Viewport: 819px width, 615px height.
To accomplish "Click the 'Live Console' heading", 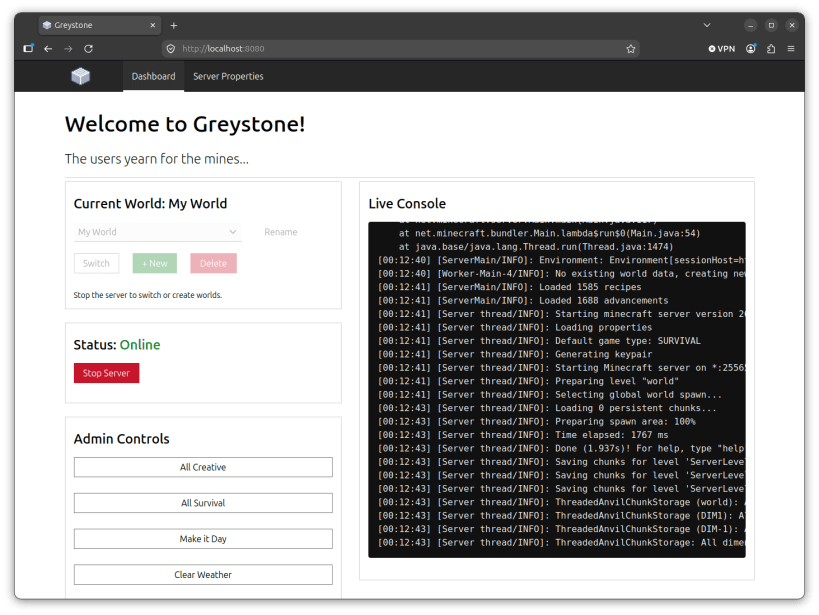I will (x=407, y=203).
